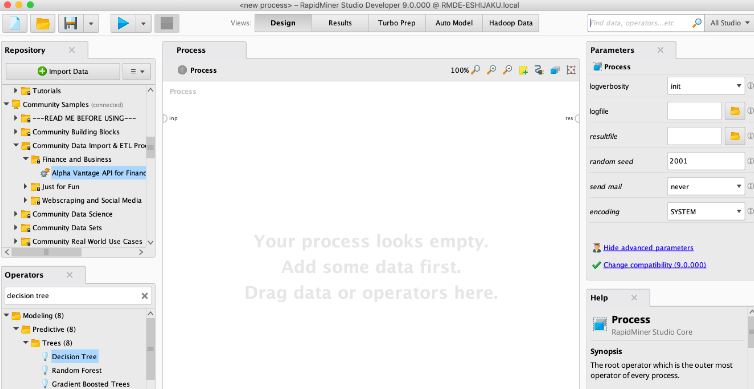Screen dimensions: 754x389
Task: Open the save options dropdown arrow
Action: (x=91, y=23)
